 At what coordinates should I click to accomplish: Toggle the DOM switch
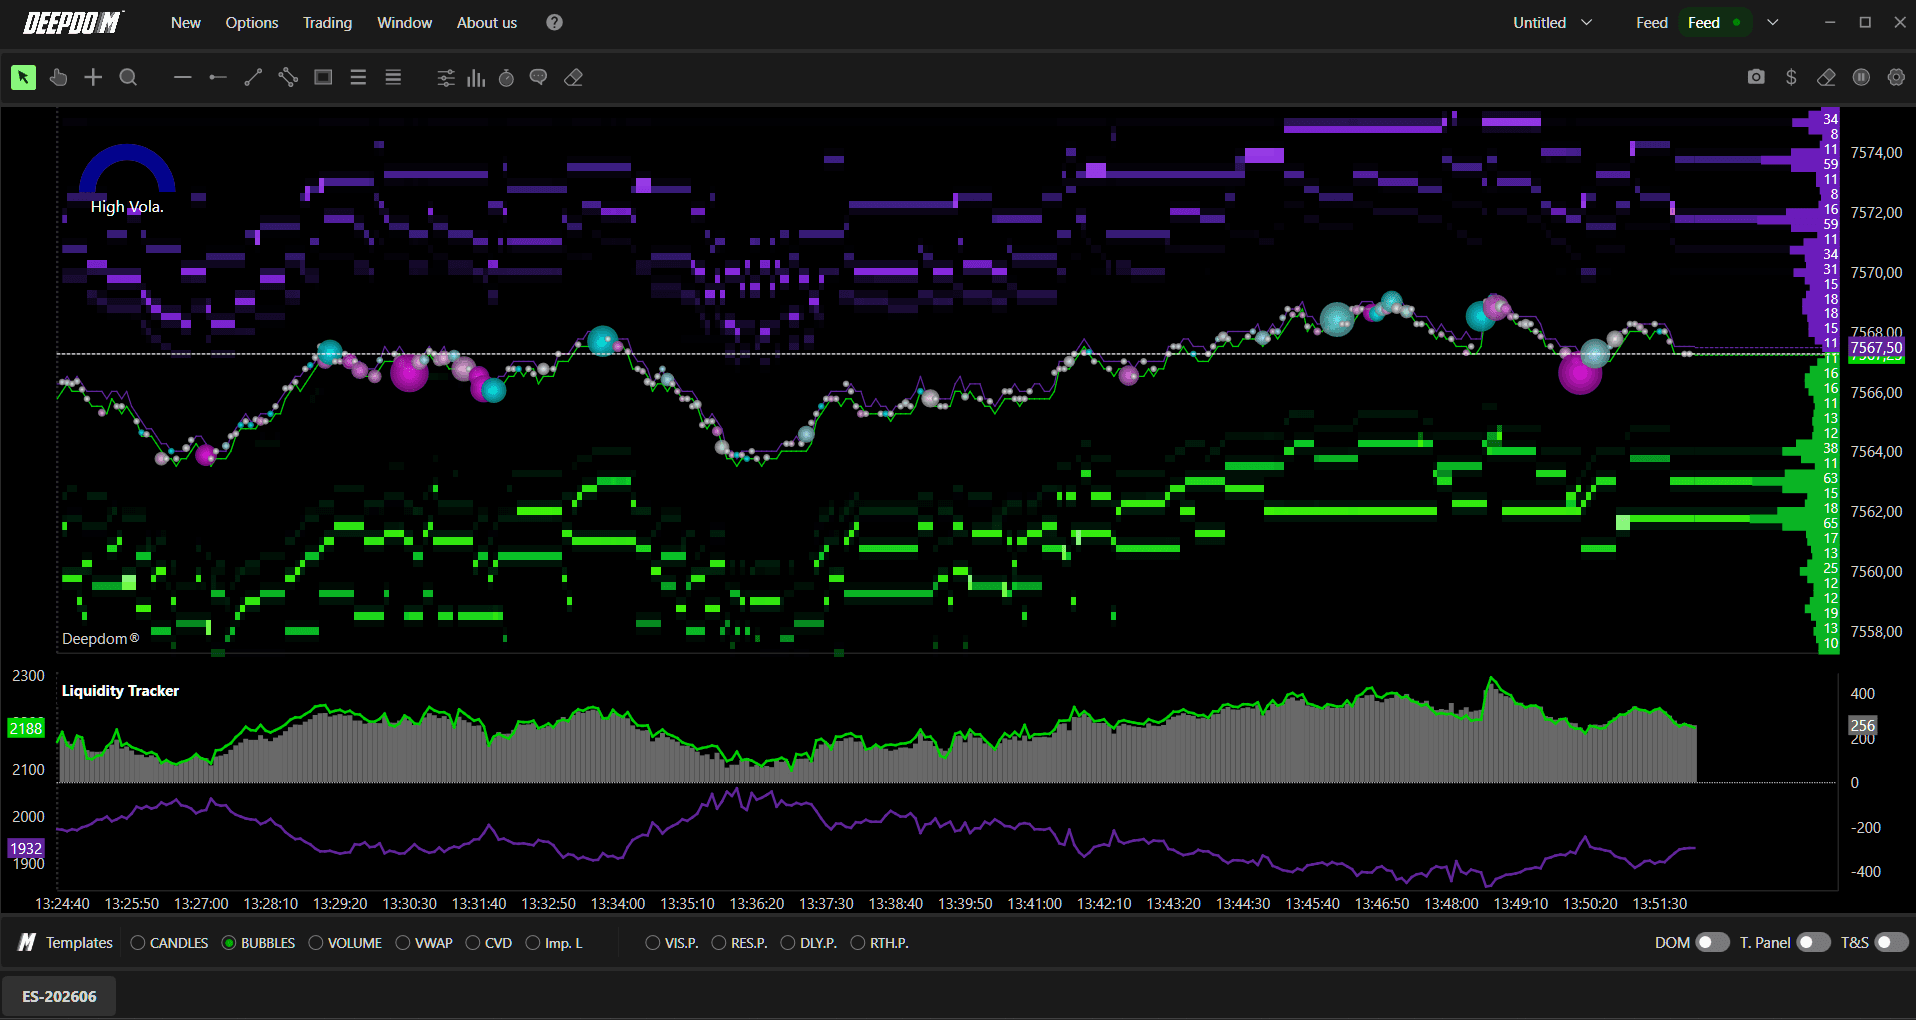click(x=1712, y=942)
